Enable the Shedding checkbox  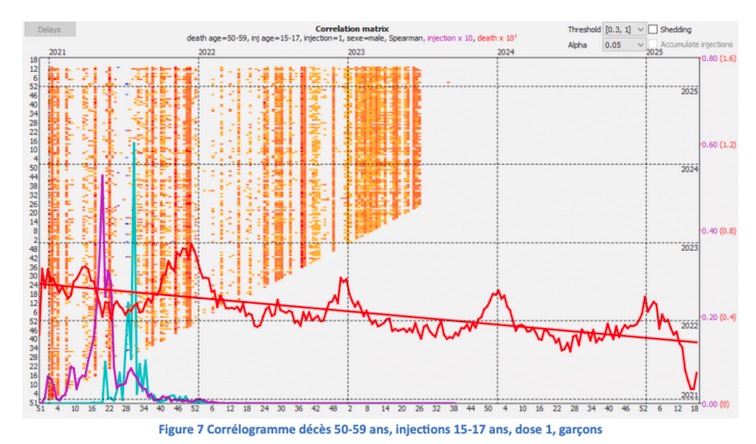pos(653,30)
